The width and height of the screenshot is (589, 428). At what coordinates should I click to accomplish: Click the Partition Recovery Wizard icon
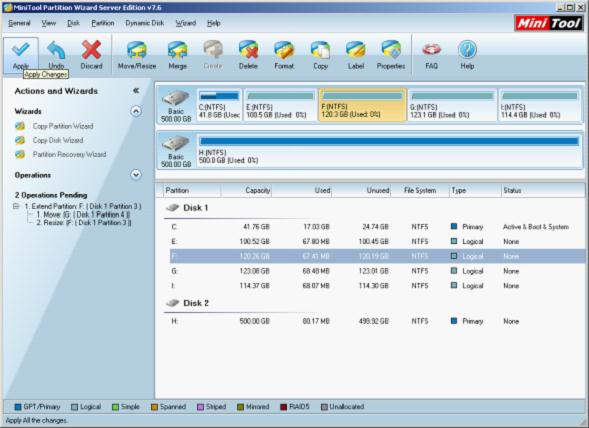tap(20, 154)
